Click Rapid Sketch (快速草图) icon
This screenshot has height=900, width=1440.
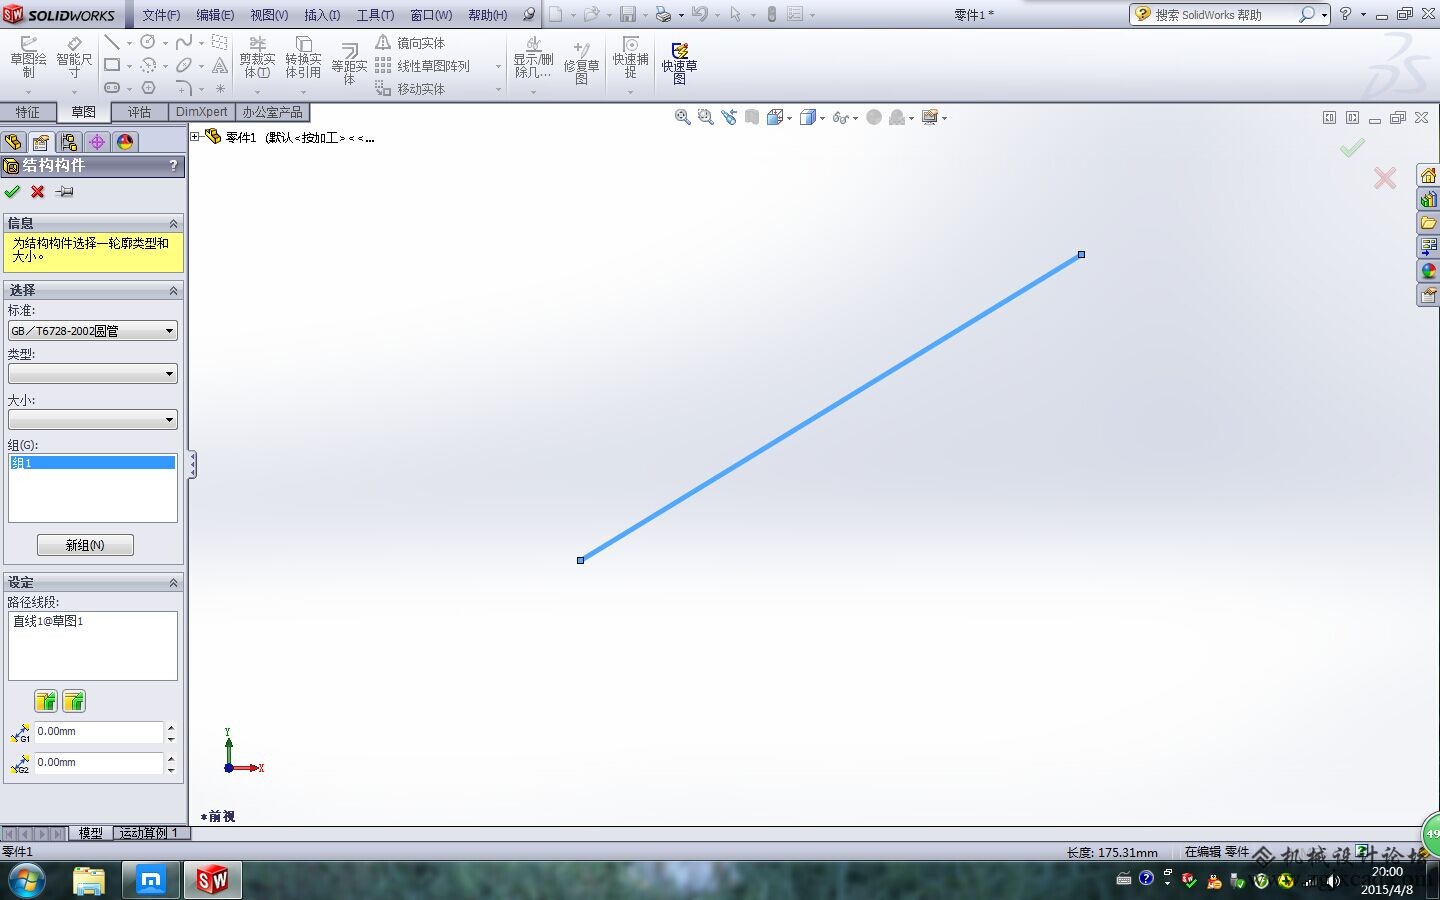(x=679, y=62)
